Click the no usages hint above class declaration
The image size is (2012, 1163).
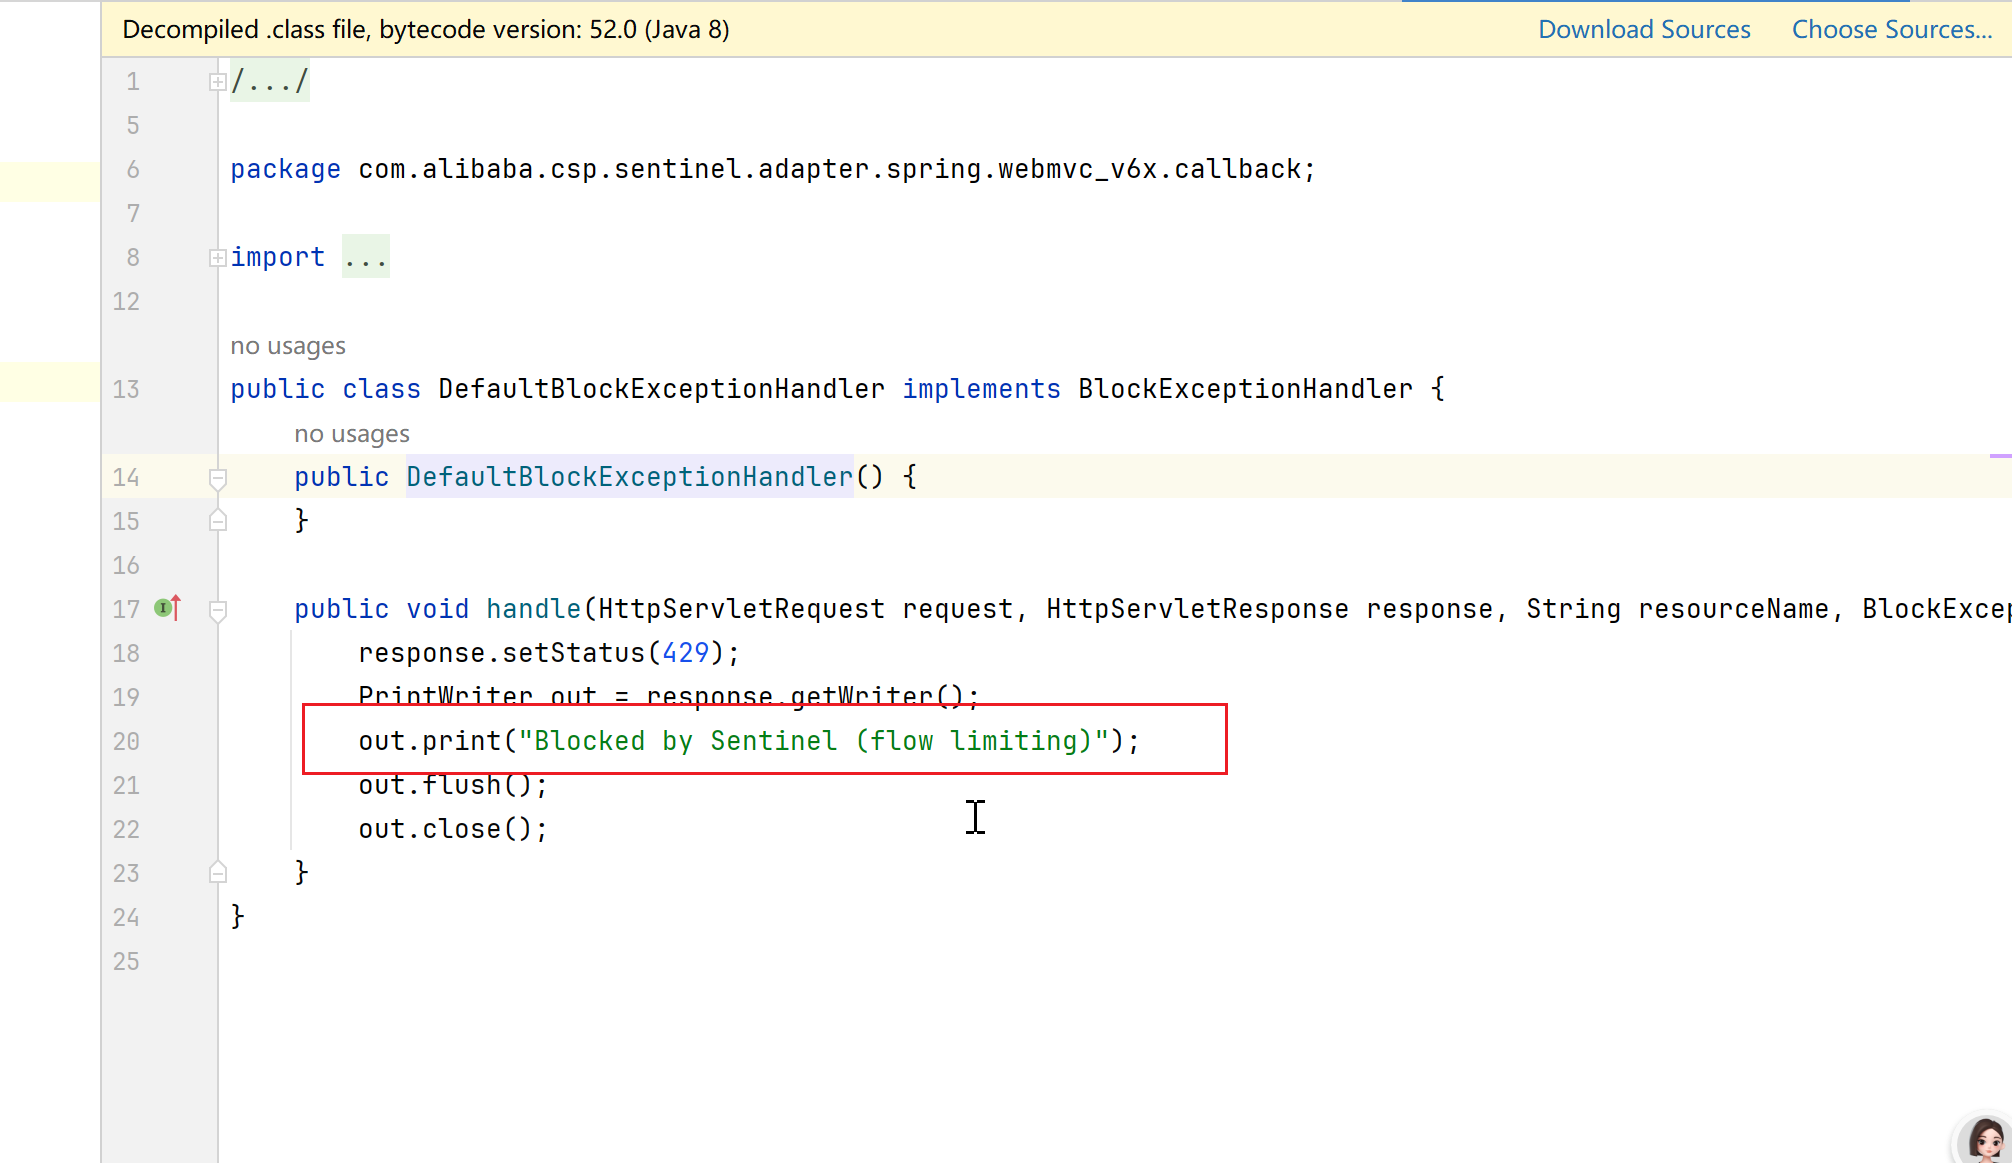click(x=288, y=346)
